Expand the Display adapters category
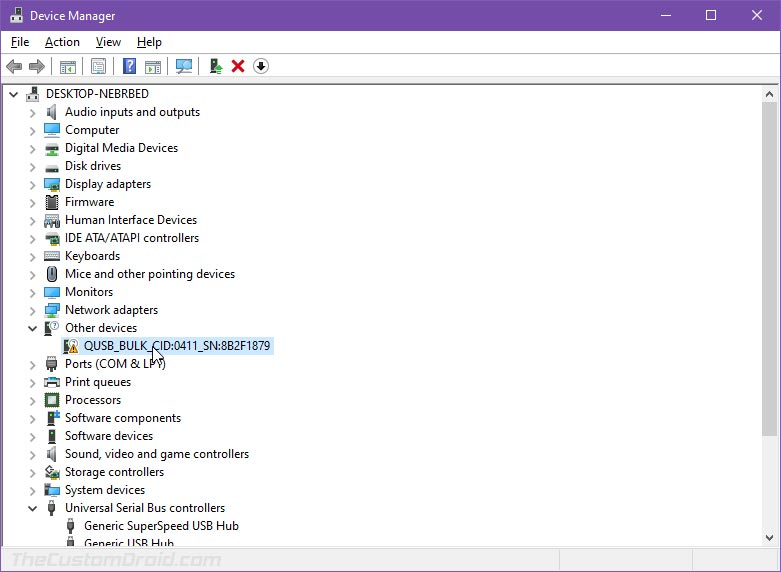This screenshot has height=572, width=781. tap(33, 184)
